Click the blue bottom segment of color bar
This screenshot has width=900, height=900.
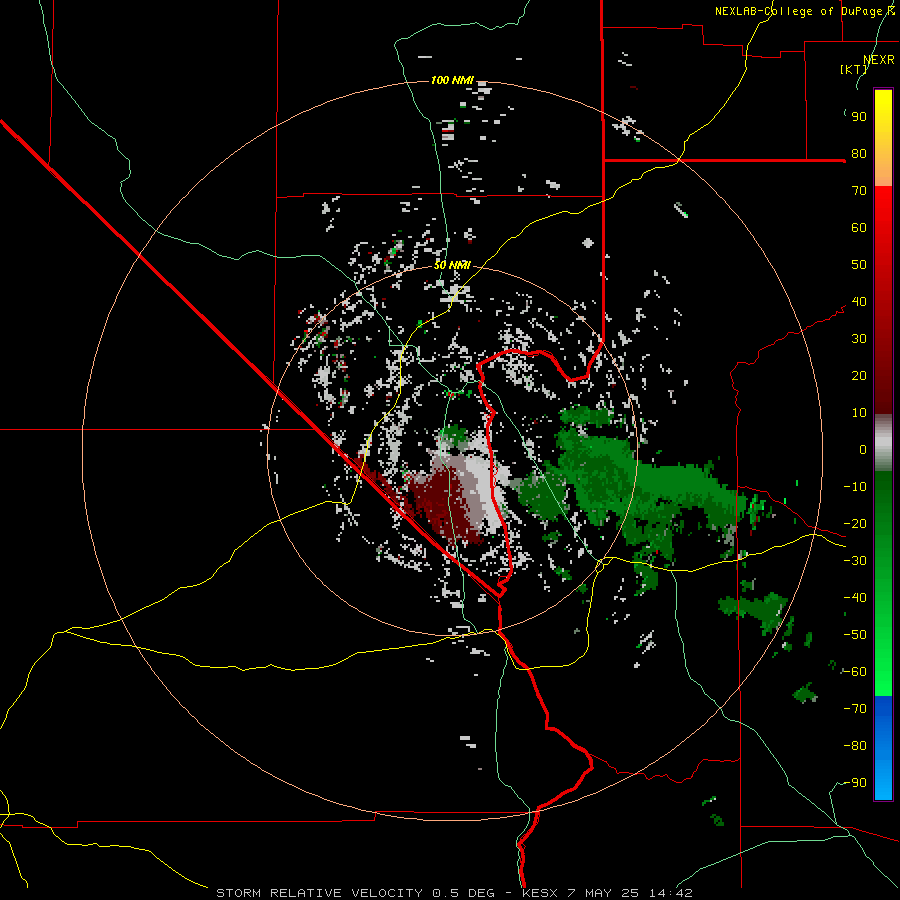[x=883, y=748]
